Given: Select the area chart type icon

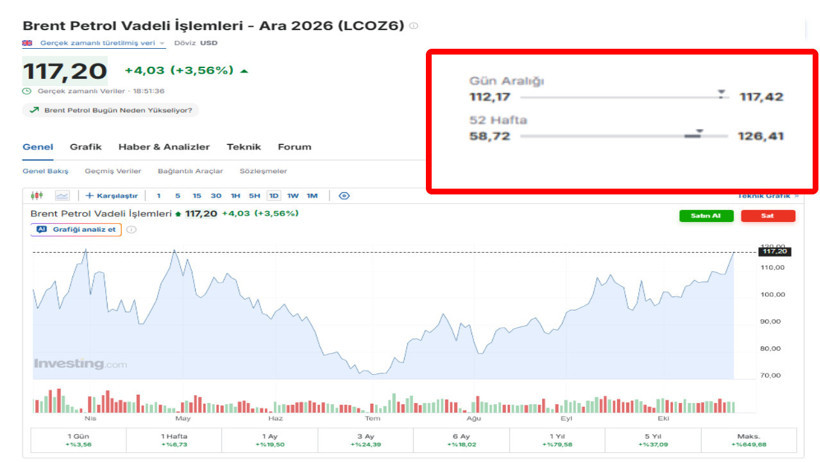Looking at the screenshot, I should point(62,196).
